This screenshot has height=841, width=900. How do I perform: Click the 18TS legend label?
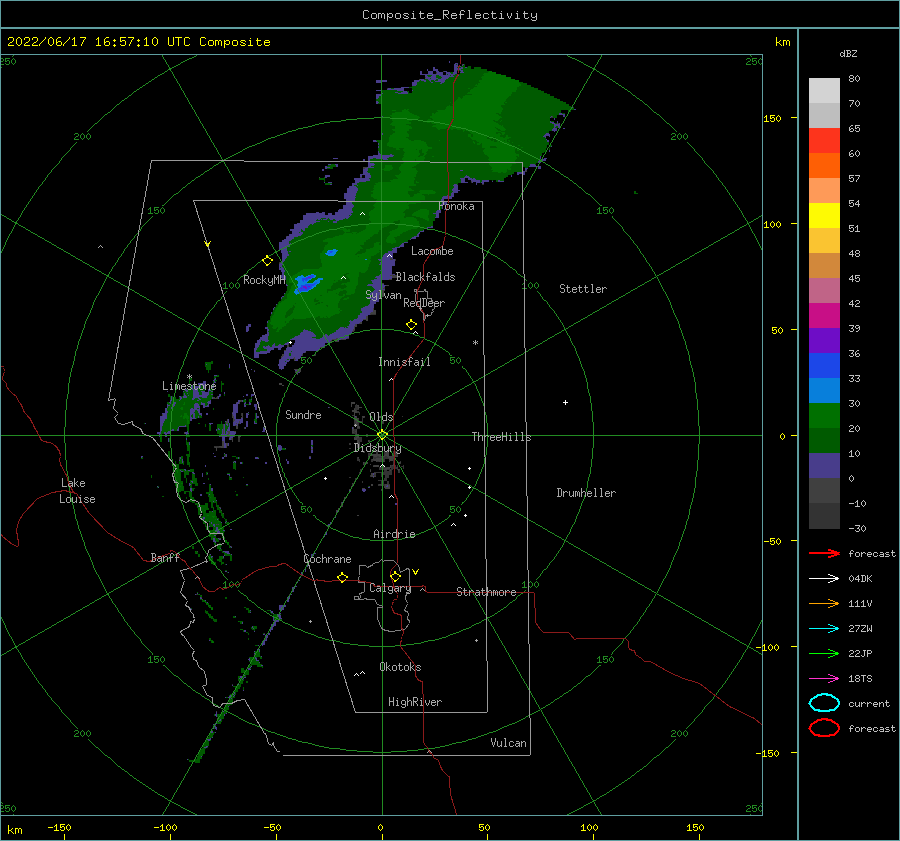(860, 679)
